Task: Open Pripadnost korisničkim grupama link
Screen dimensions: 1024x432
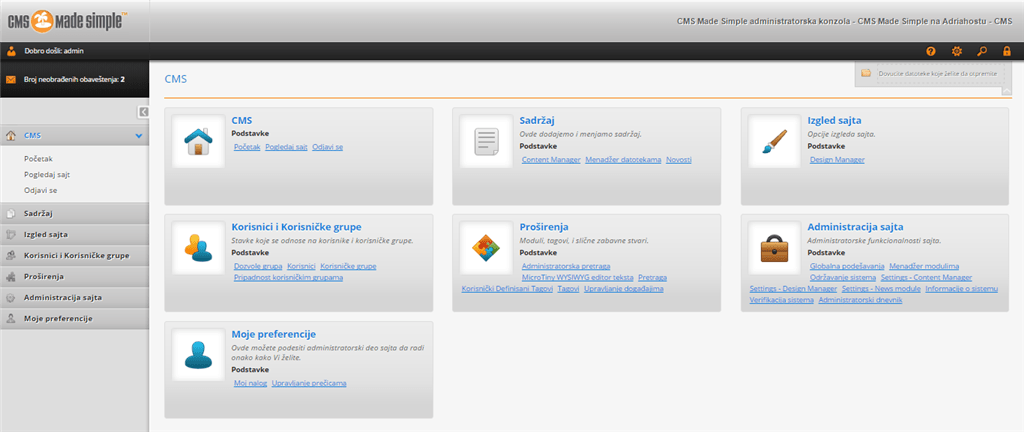Action: (288, 277)
